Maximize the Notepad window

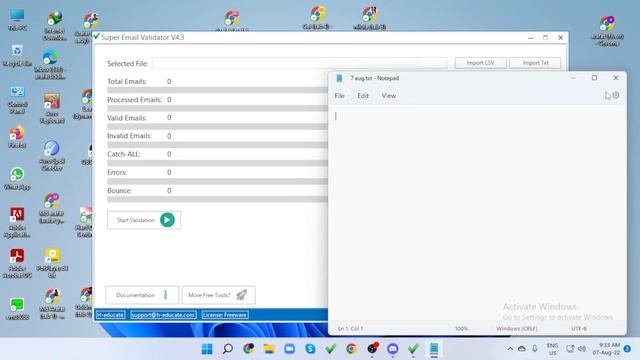coord(594,78)
